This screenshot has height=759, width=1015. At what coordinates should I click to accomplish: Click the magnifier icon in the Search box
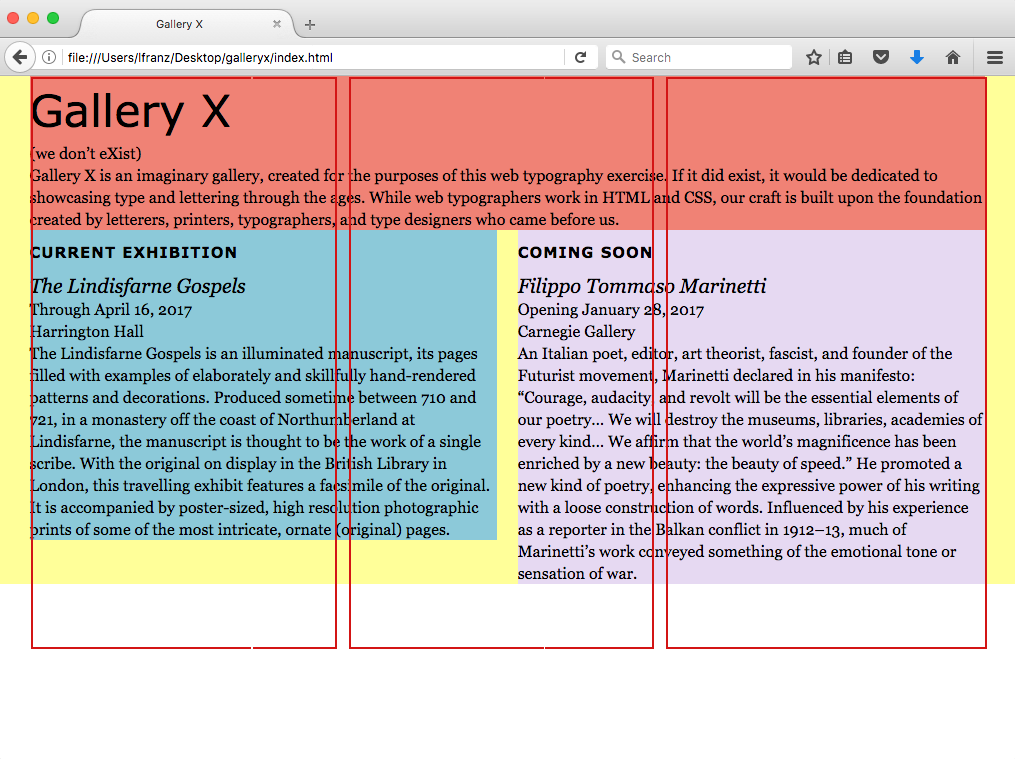click(x=618, y=58)
